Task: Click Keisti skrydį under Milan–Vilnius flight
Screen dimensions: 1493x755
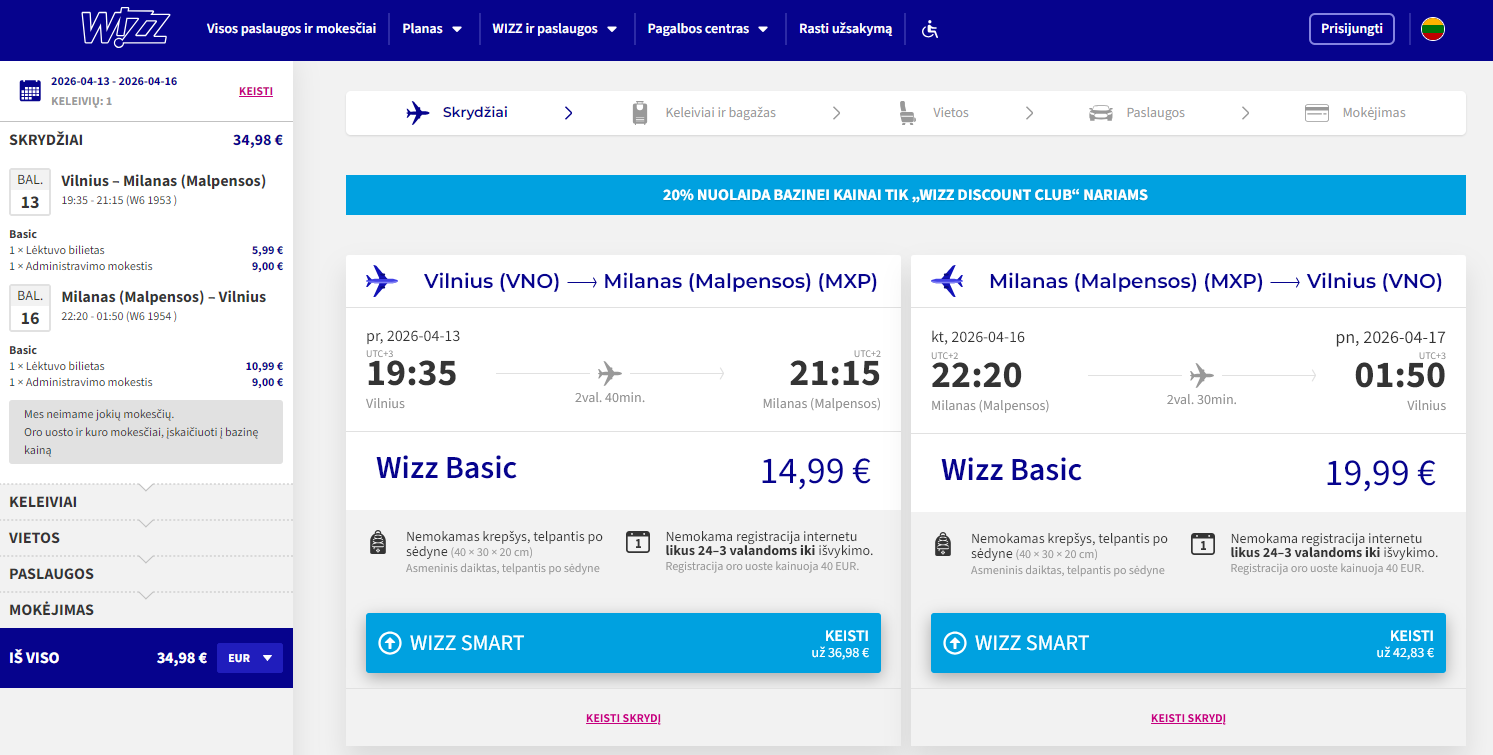Action: coord(1188,718)
